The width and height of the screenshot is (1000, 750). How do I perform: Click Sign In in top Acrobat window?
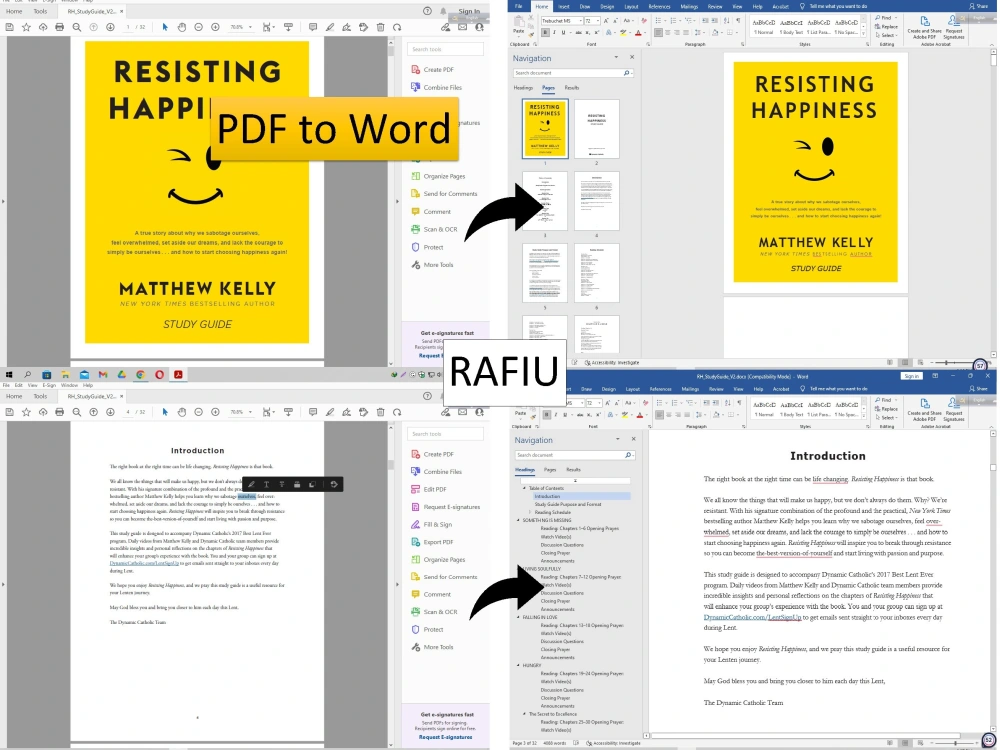coord(469,11)
